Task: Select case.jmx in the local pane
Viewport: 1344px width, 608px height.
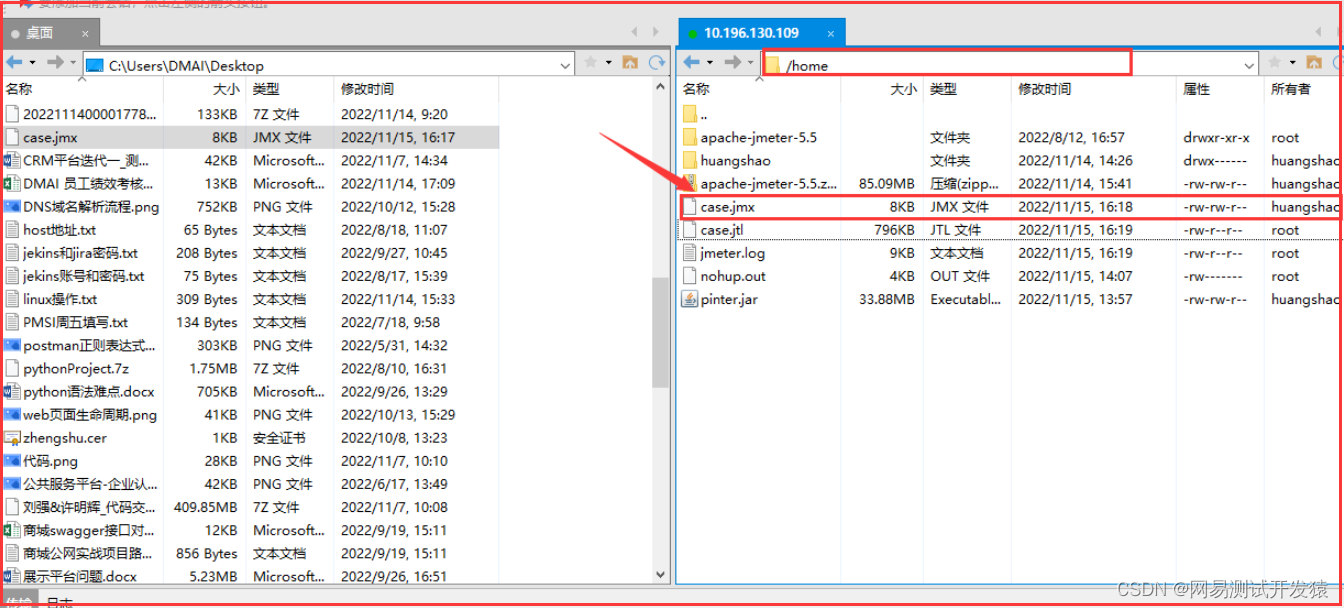Action: click(250, 137)
